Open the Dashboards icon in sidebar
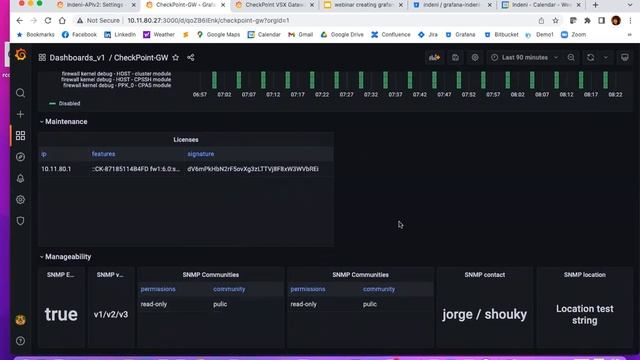The image size is (640, 360). [20, 136]
